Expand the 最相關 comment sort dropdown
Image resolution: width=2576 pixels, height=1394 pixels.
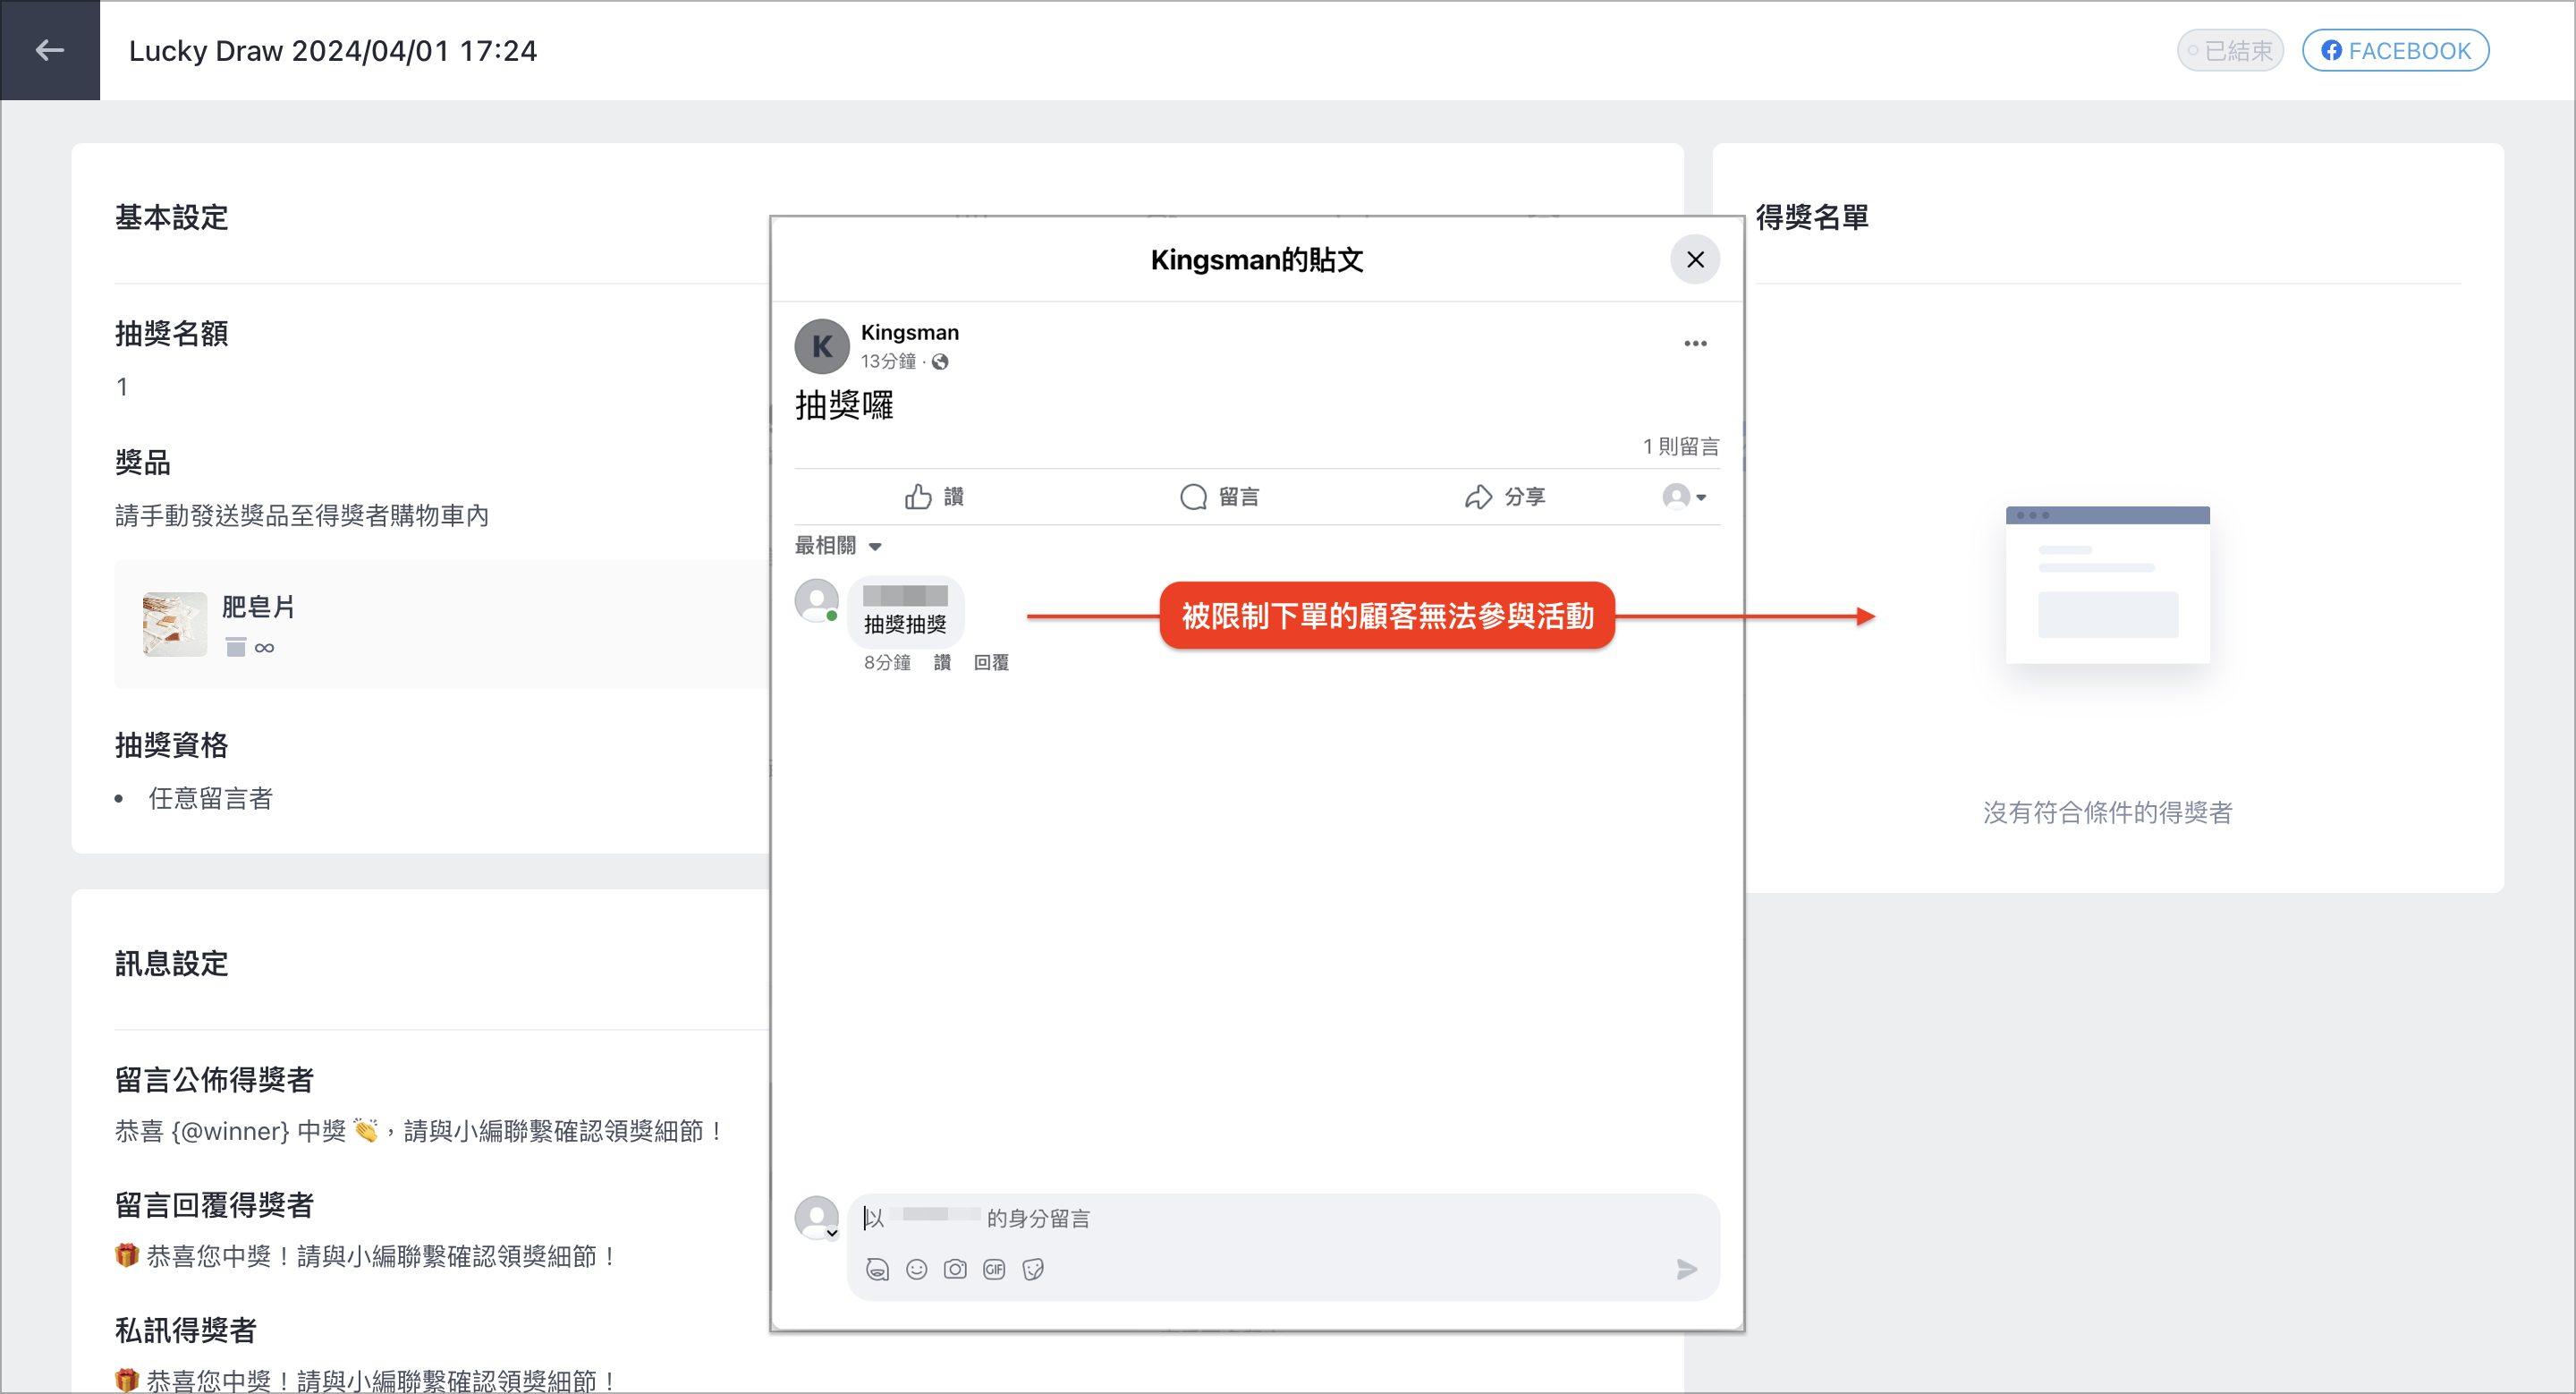[x=837, y=545]
